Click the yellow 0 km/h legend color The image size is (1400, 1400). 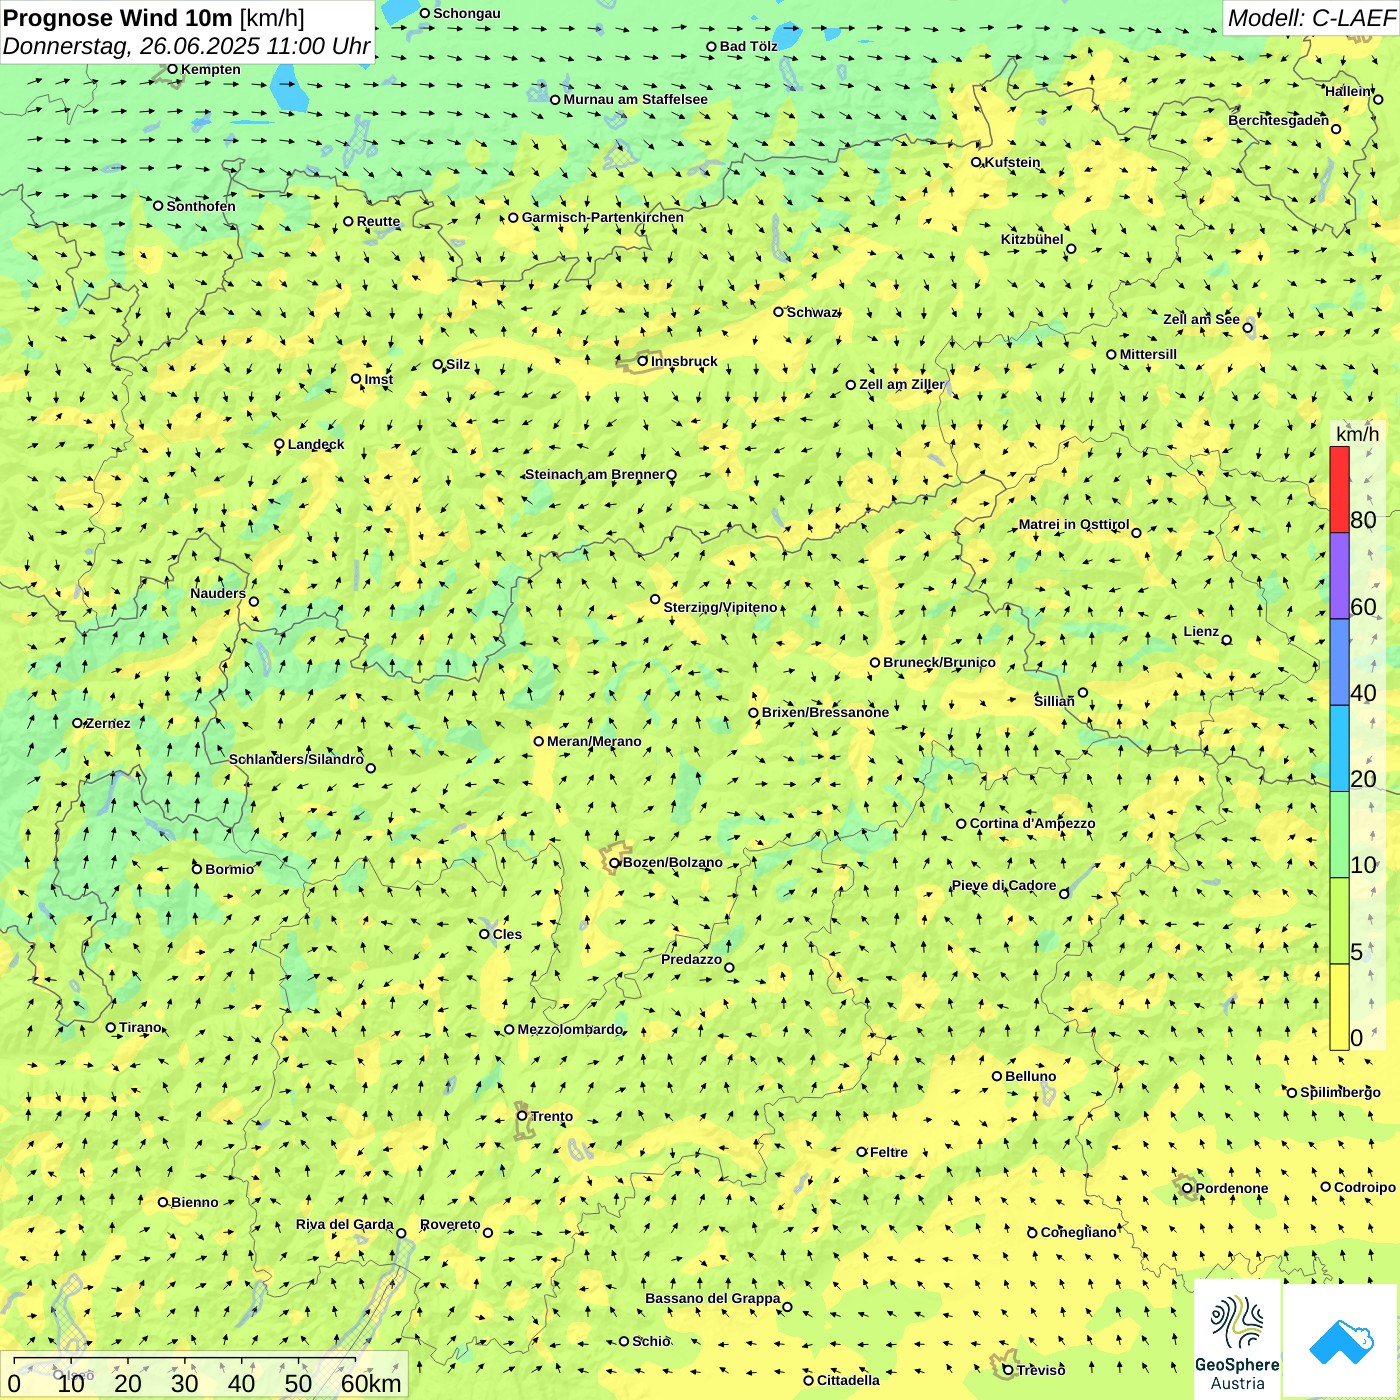(x=1339, y=1007)
